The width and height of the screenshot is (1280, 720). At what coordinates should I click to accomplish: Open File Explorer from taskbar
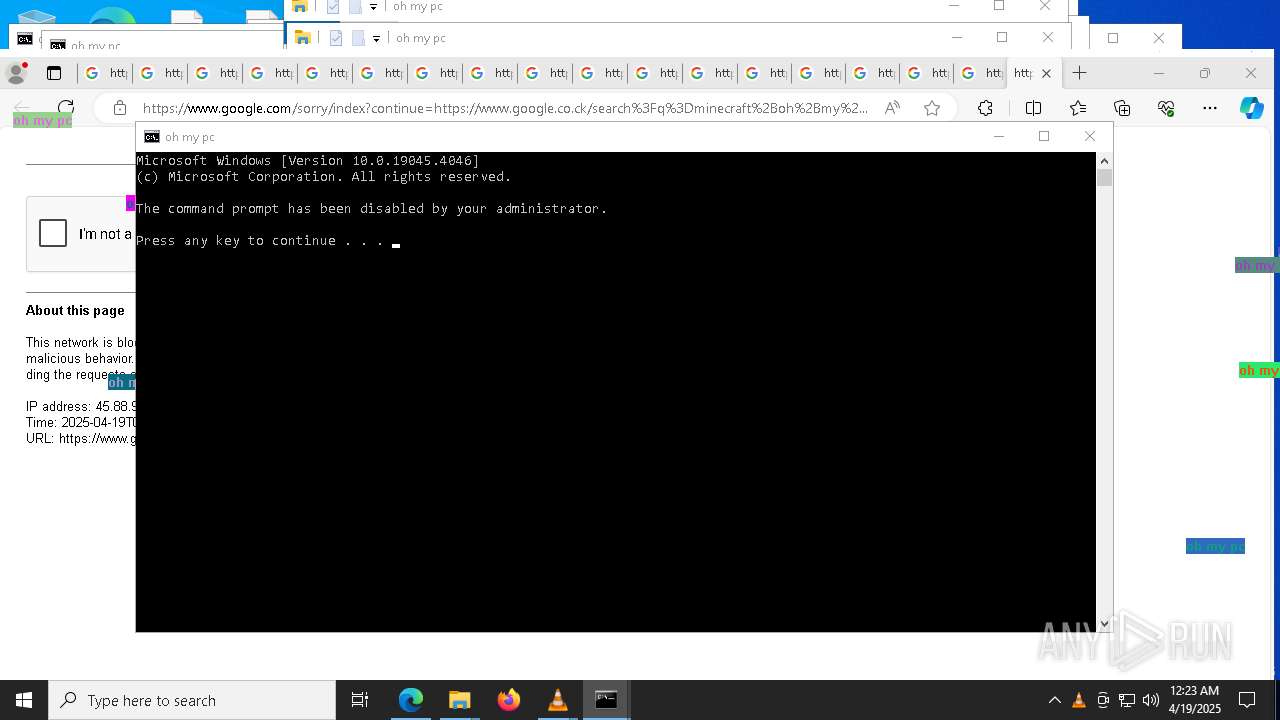tap(460, 700)
